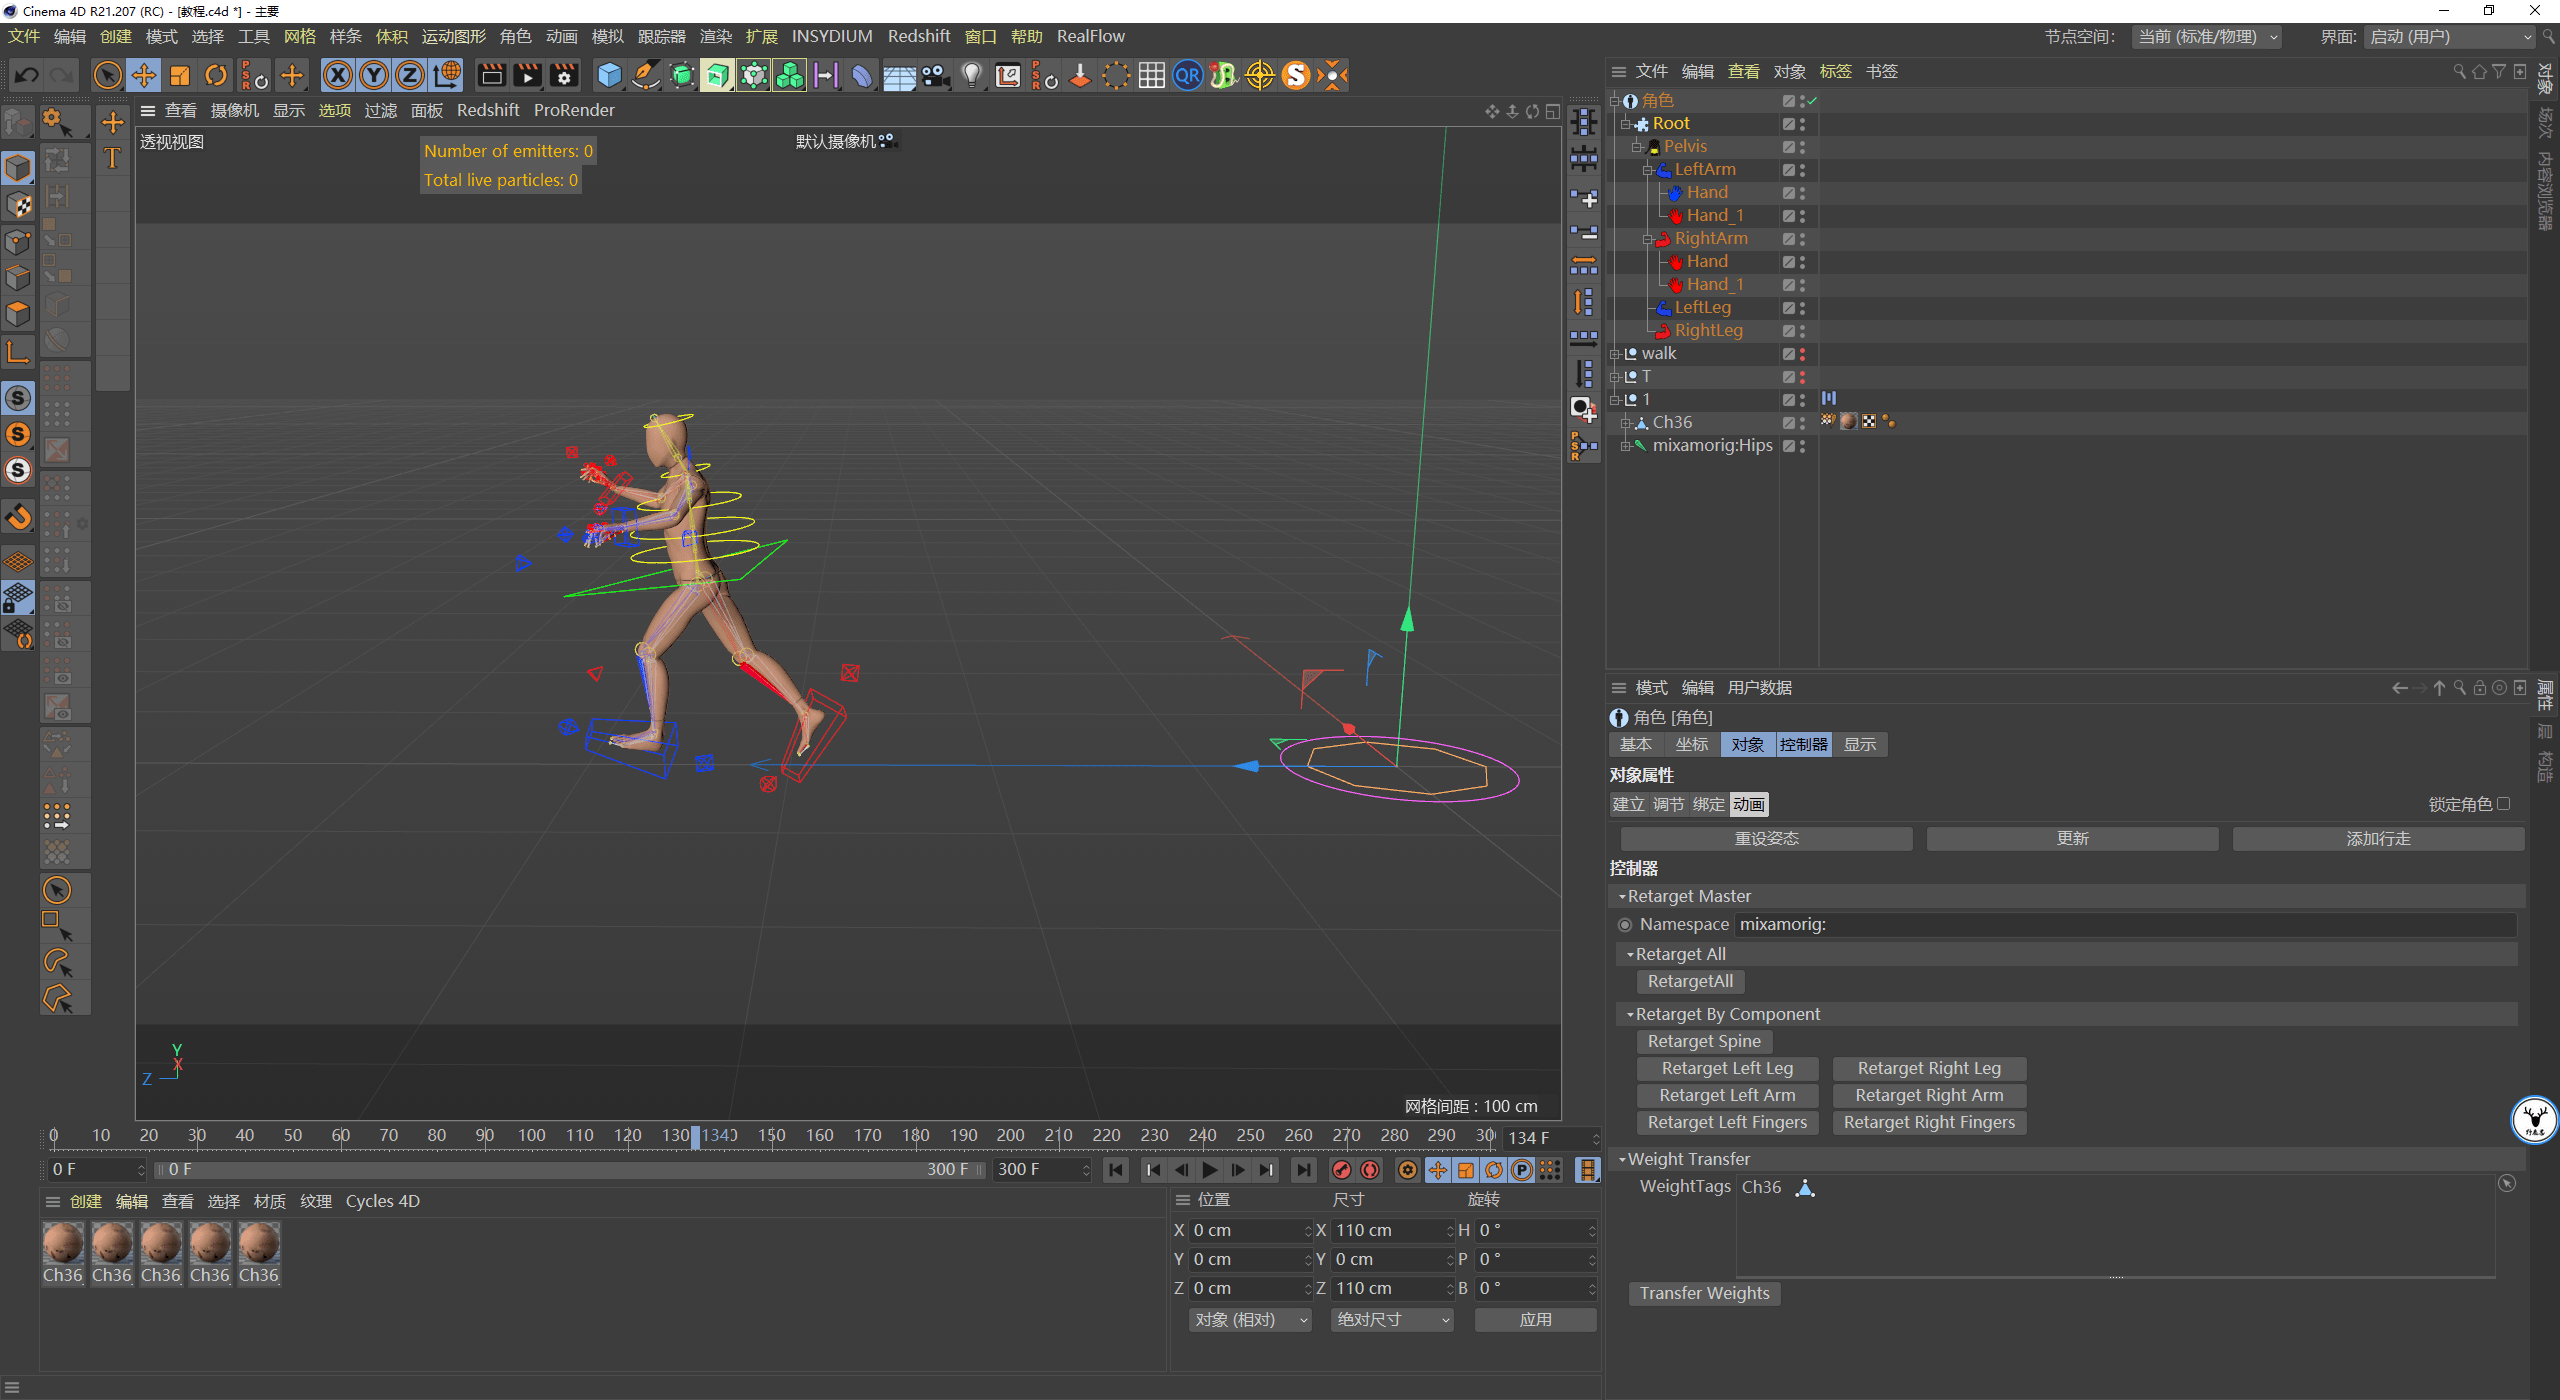Collapse the Retarget By Component section
Image resolution: width=2560 pixels, height=1400 pixels.
(x=1630, y=1014)
